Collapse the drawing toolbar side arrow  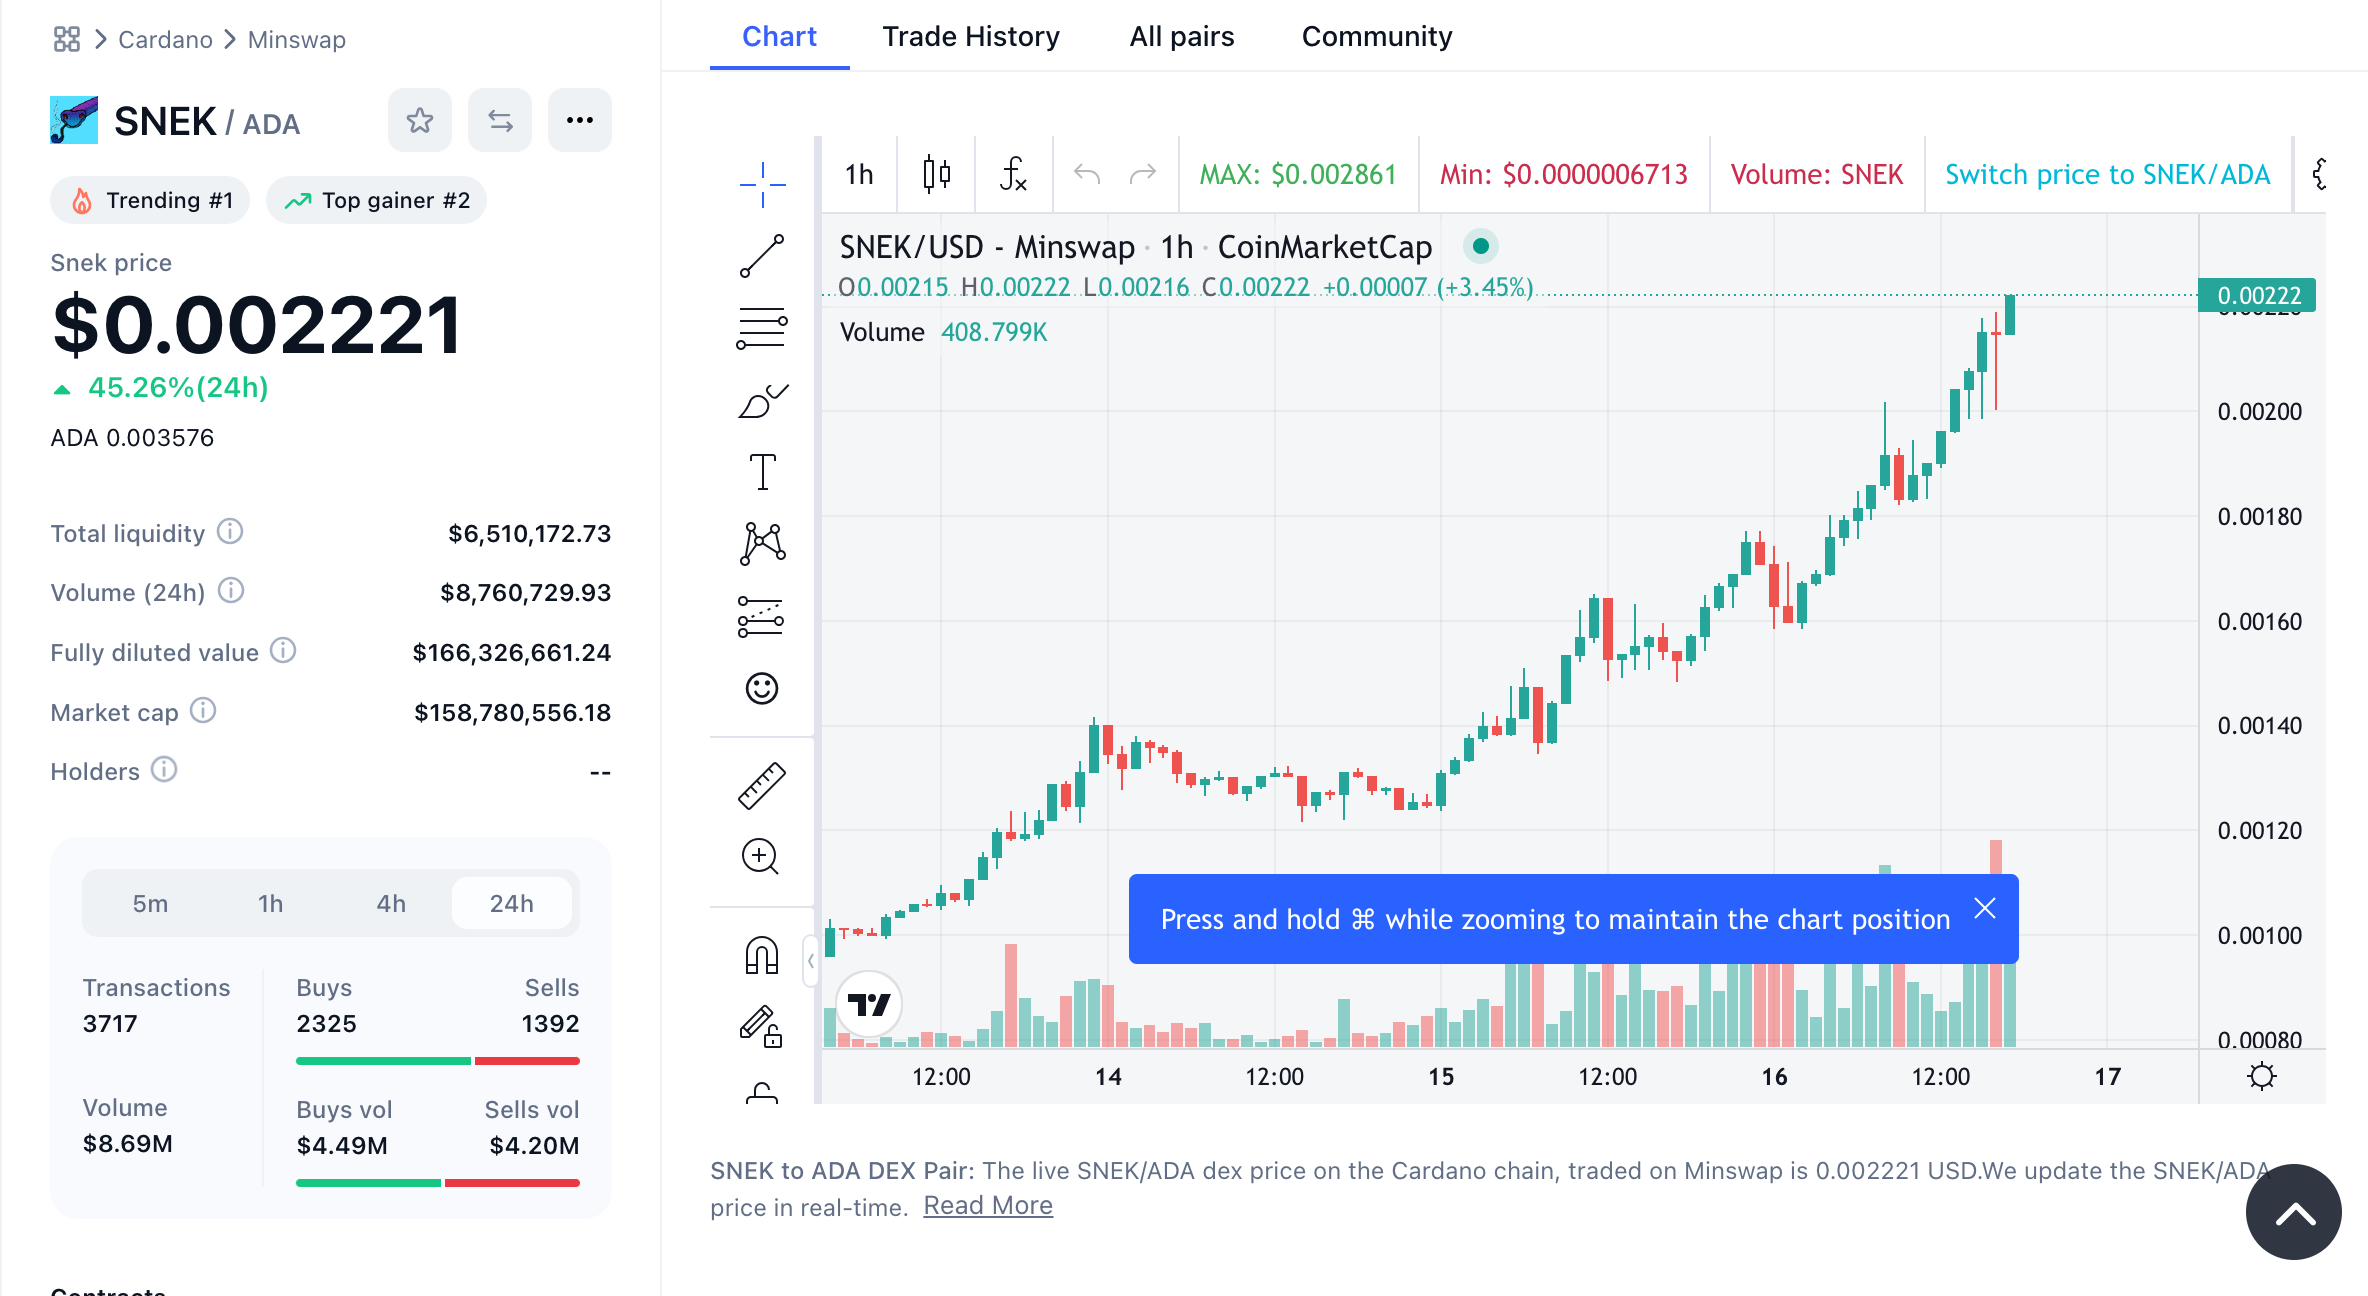tap(810, 960)
